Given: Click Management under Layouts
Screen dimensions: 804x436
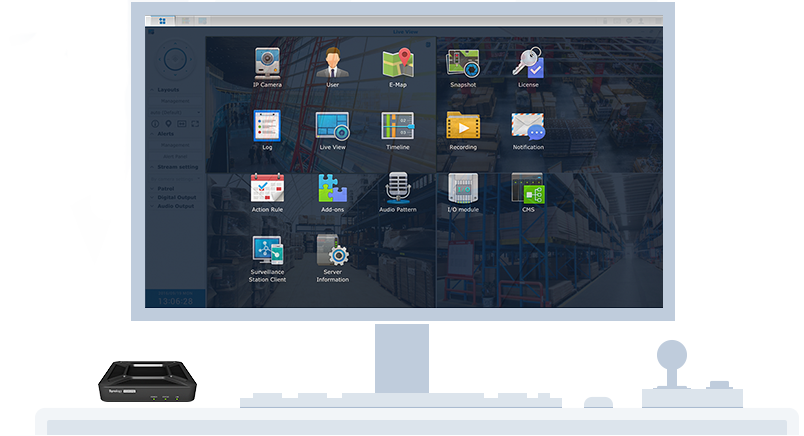Looking at the screenshot, I should tap(175, 101).
